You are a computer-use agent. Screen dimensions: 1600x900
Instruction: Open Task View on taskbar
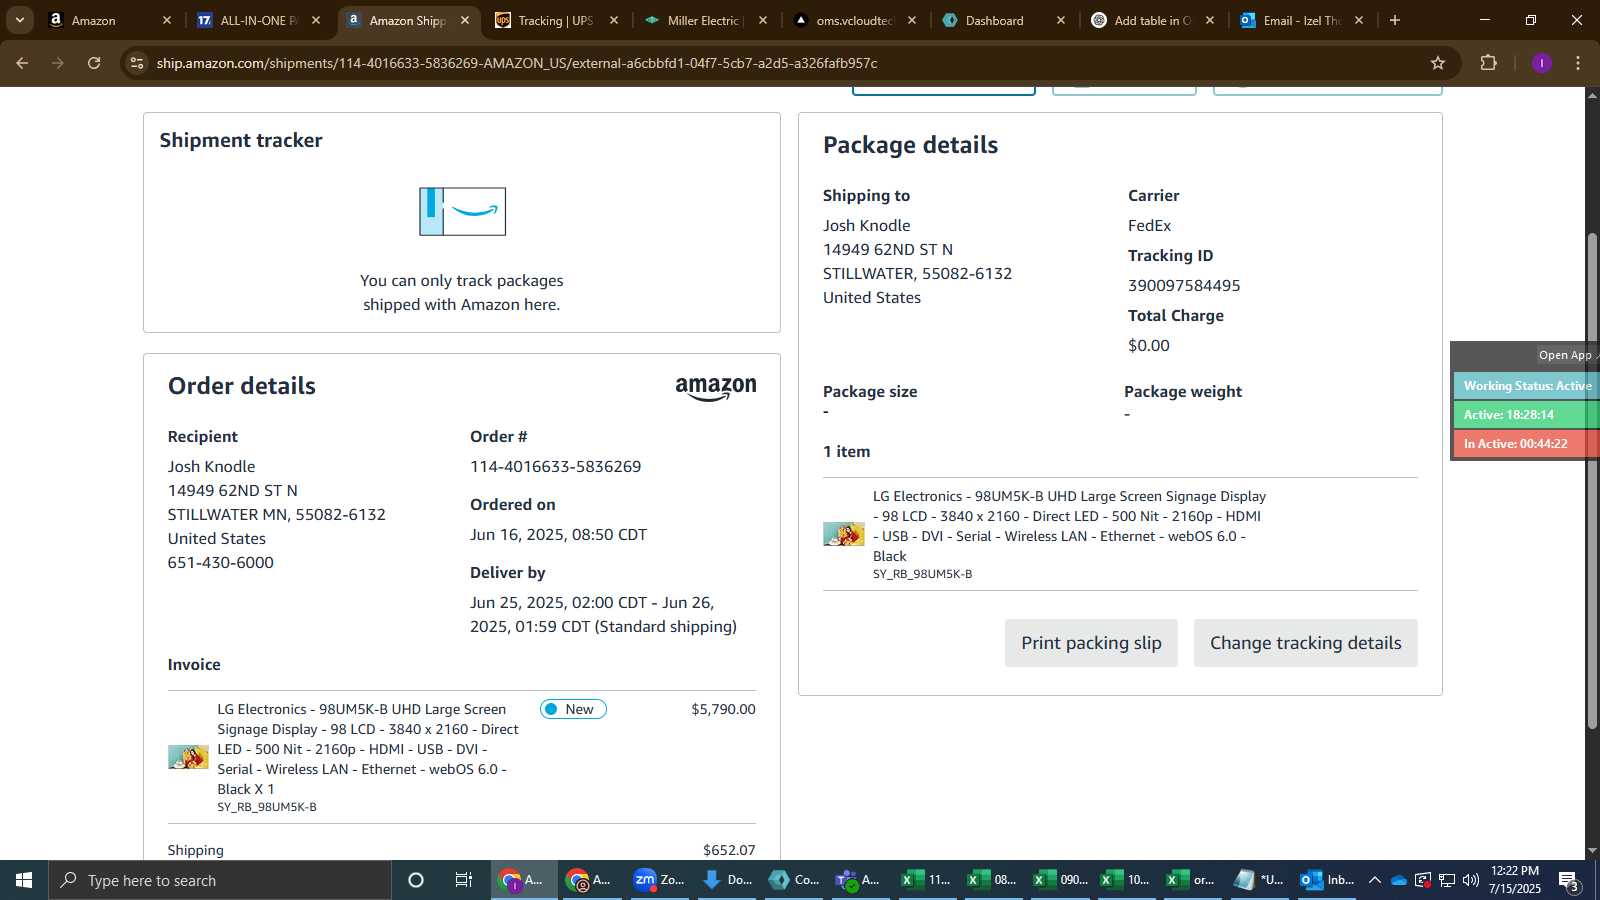click(463, 880)
